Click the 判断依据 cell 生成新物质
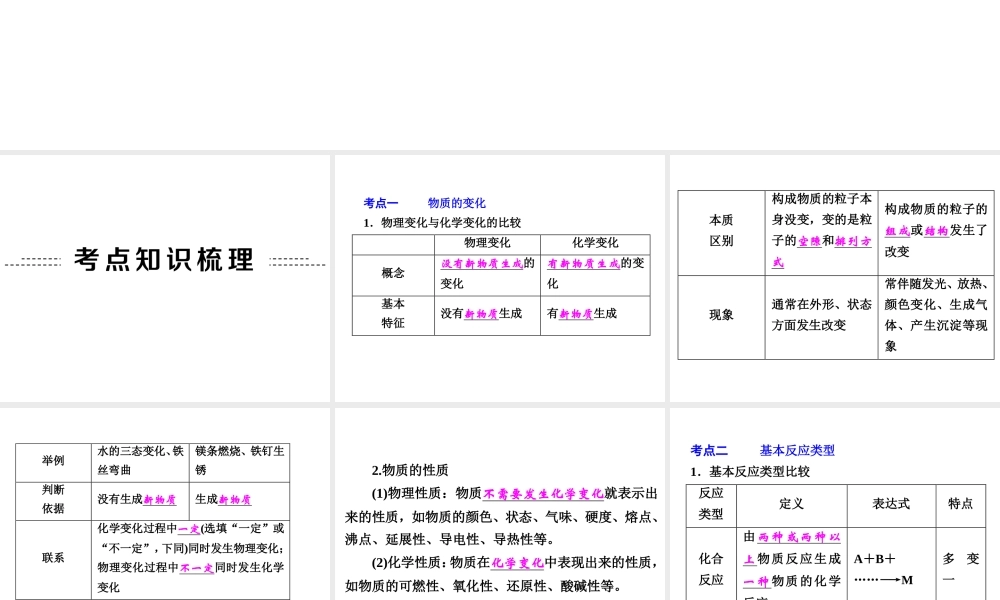The height and width of the screenshot is (600, 1000). 239,501
